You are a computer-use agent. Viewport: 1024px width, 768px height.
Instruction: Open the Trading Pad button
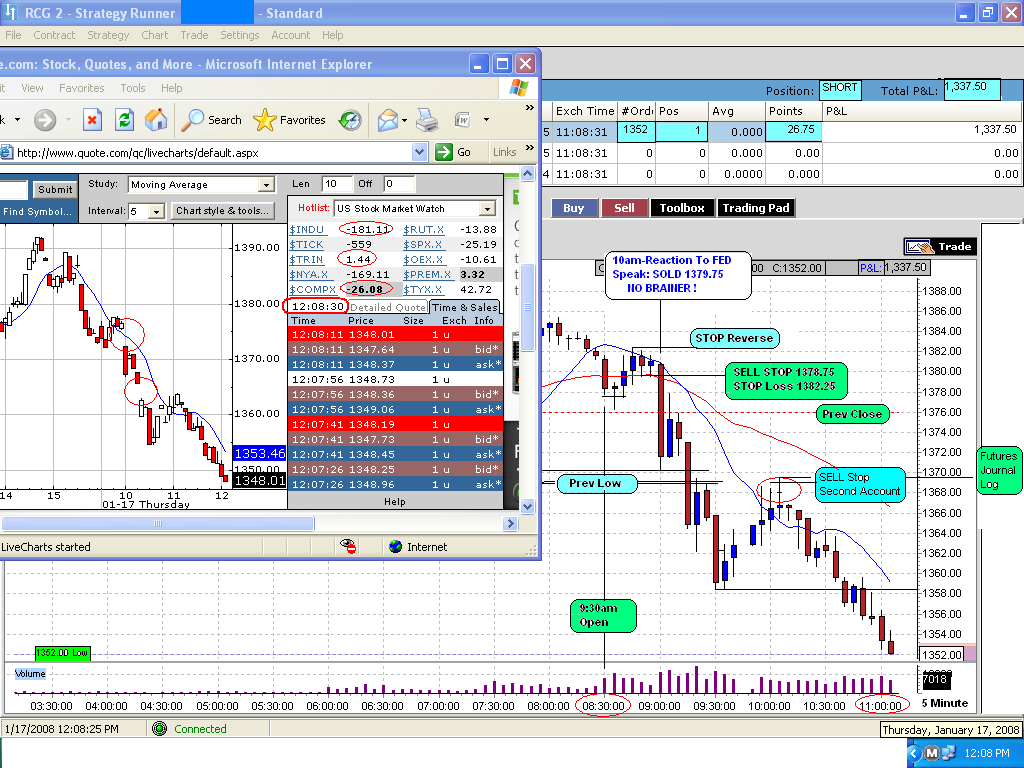[x=756, y=208]
